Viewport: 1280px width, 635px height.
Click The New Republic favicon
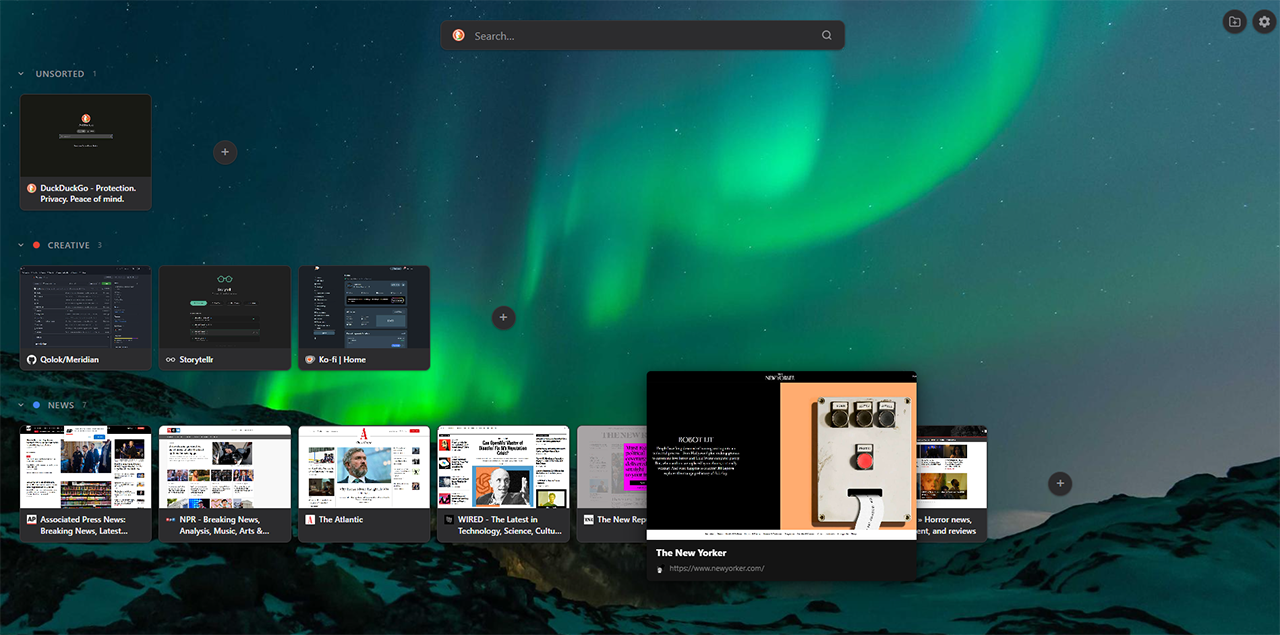click(589, 520)
